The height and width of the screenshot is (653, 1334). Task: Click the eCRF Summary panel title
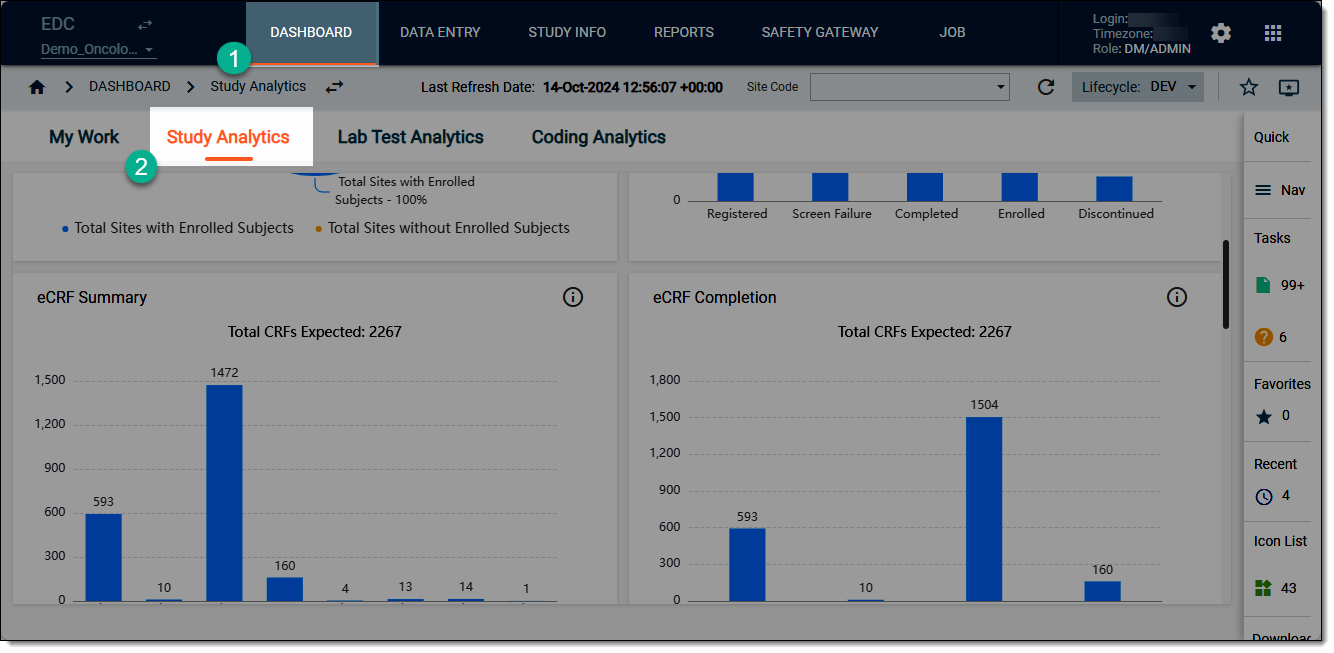92,297
